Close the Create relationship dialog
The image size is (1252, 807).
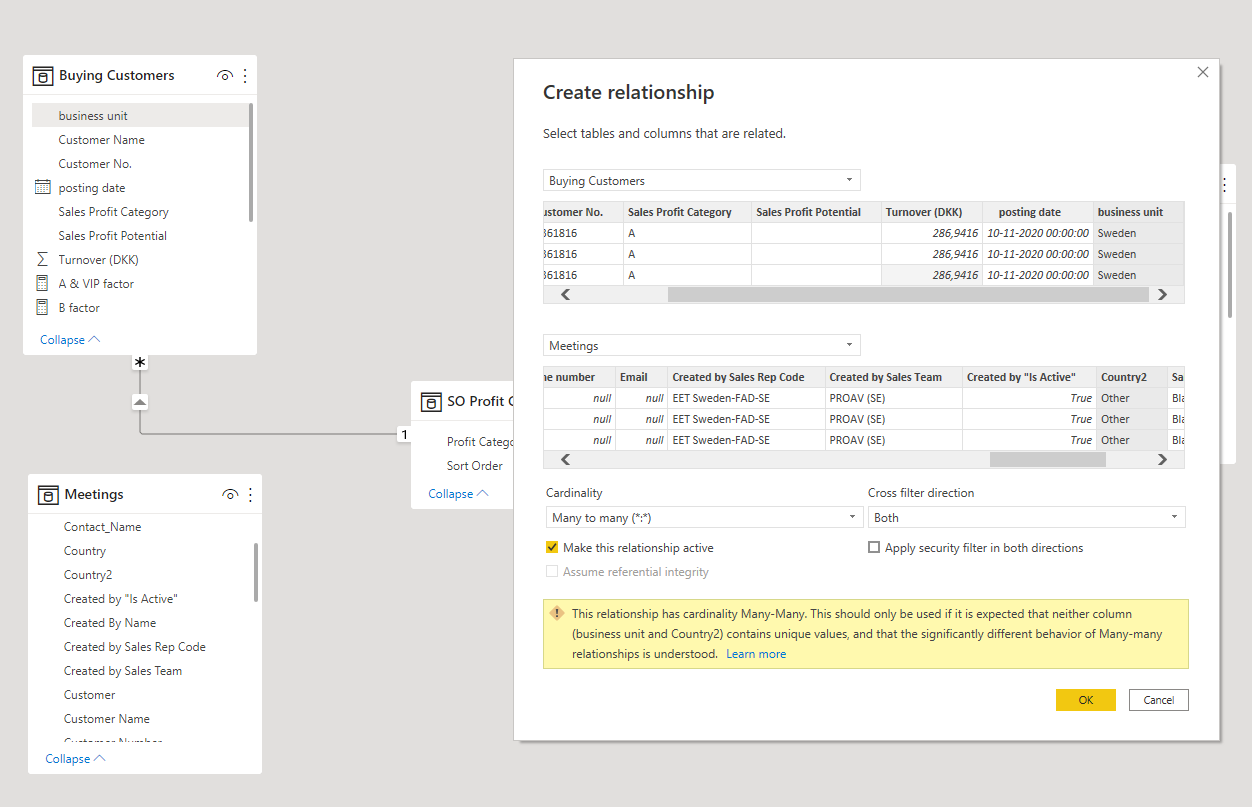(1203, 72)
